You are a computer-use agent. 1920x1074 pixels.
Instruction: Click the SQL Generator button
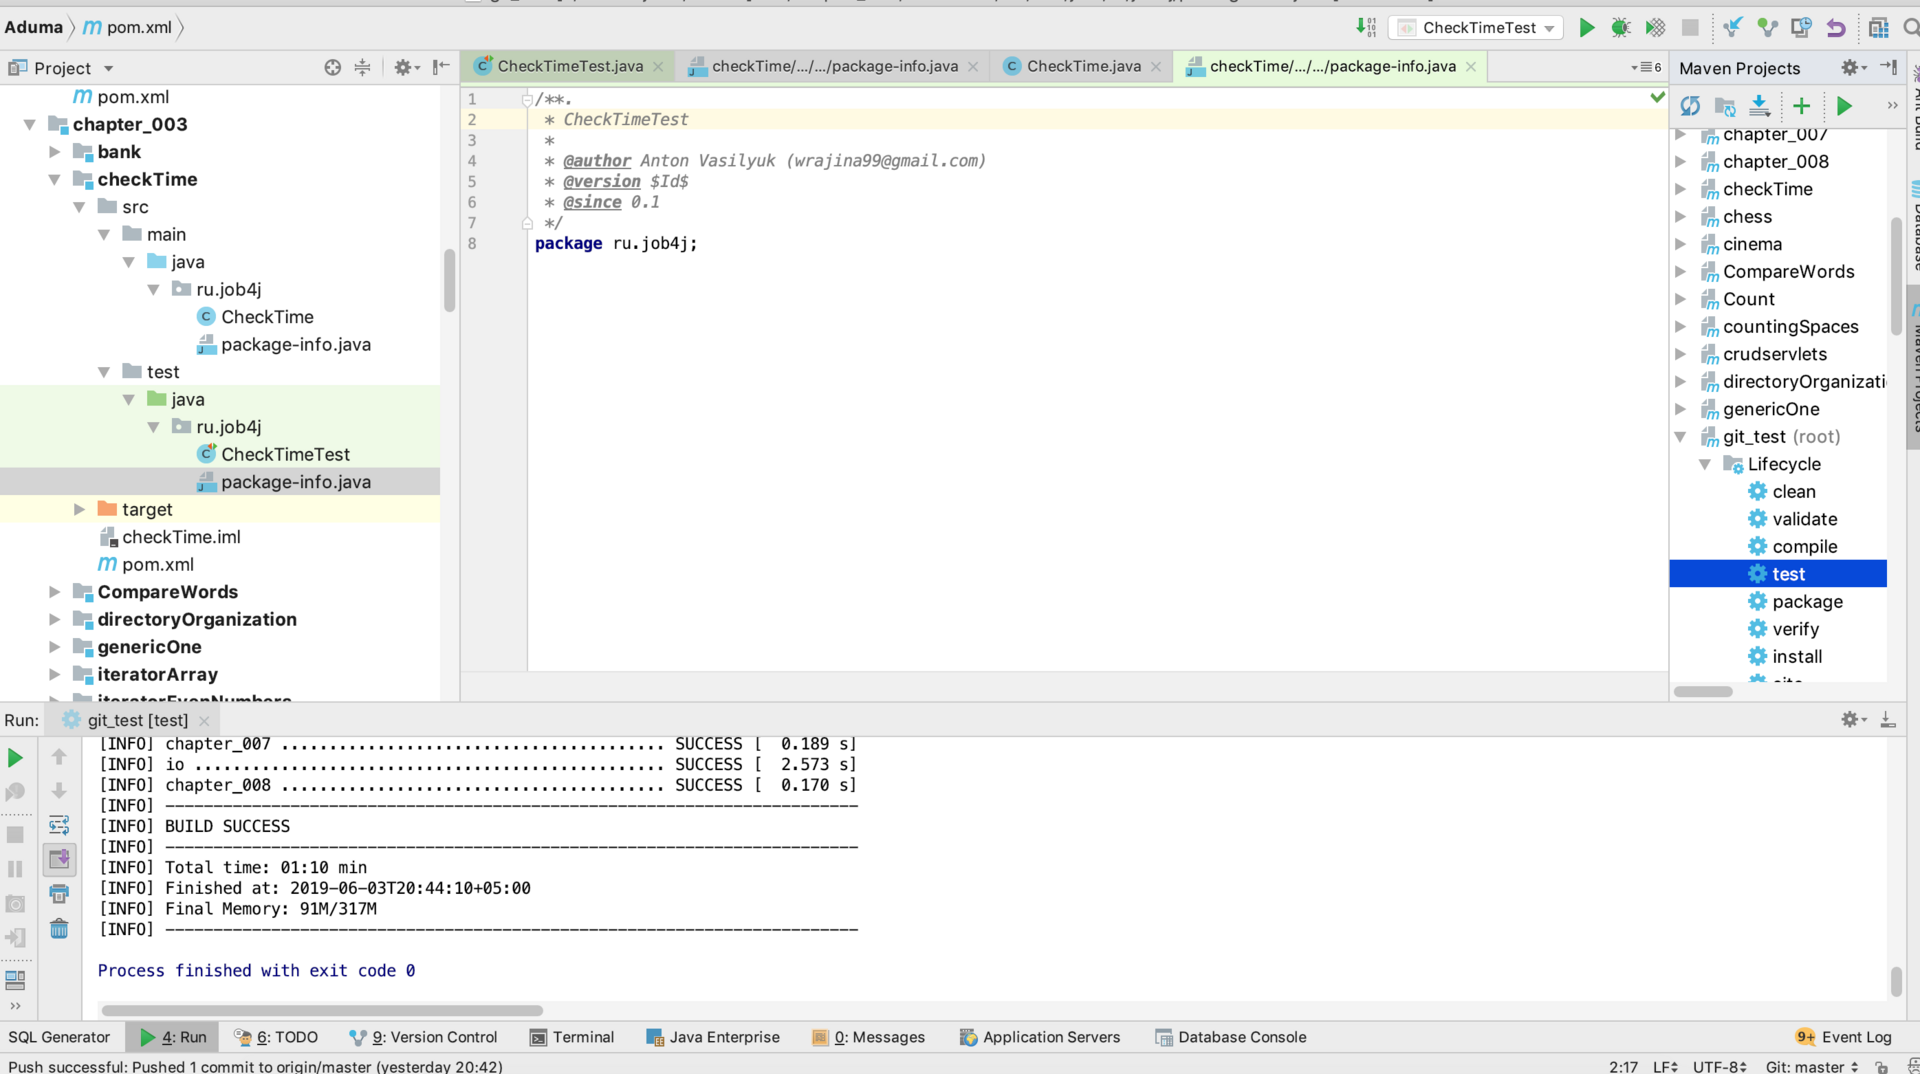click(x=59, y=1037)
